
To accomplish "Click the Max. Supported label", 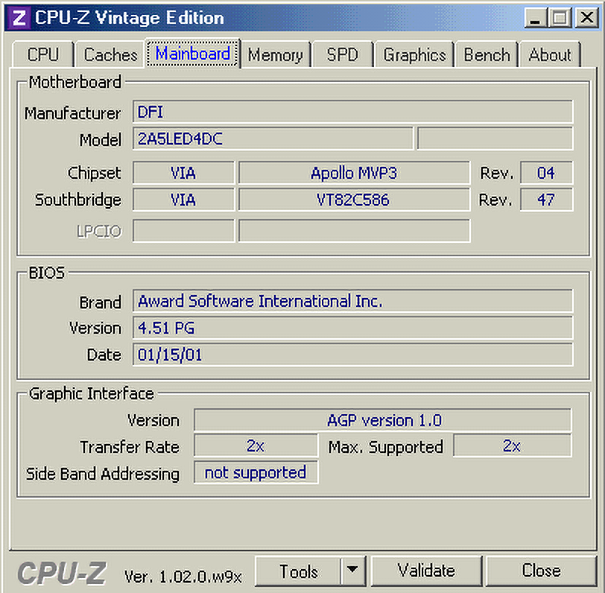I will pos(385,448).
